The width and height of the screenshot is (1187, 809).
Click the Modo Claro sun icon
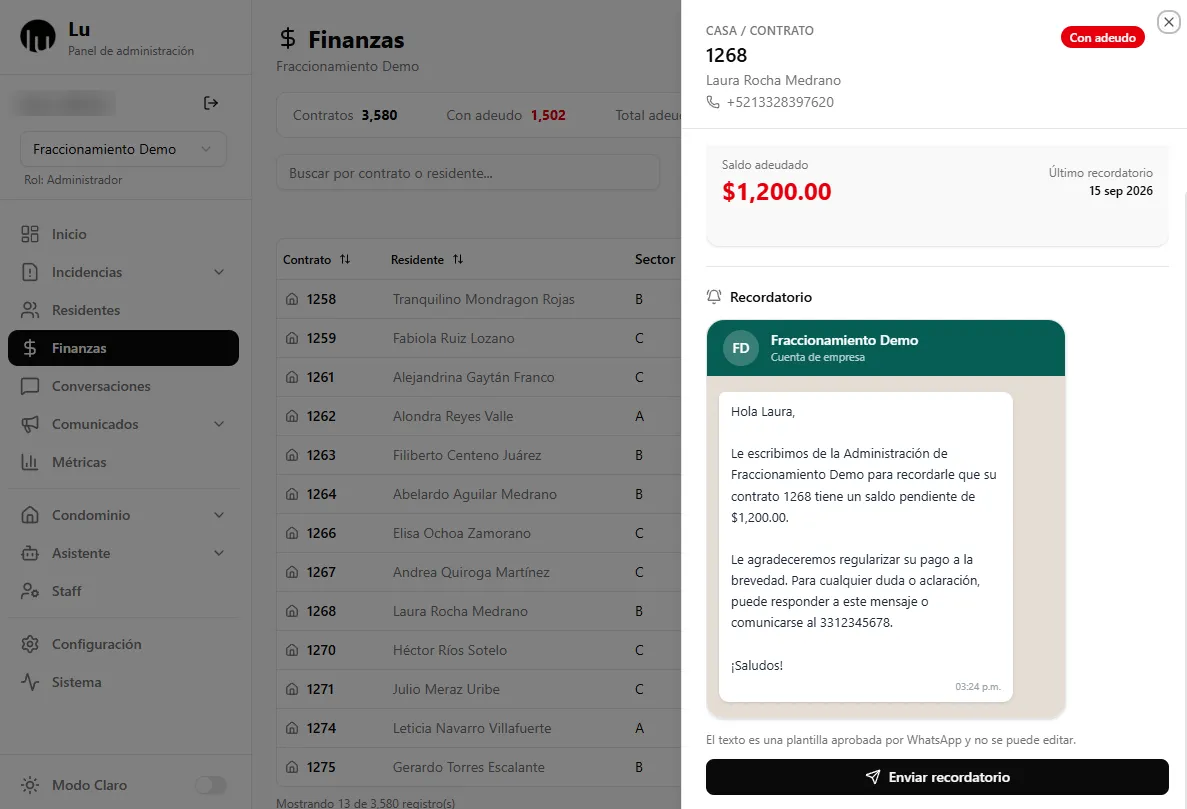[30, 785]
